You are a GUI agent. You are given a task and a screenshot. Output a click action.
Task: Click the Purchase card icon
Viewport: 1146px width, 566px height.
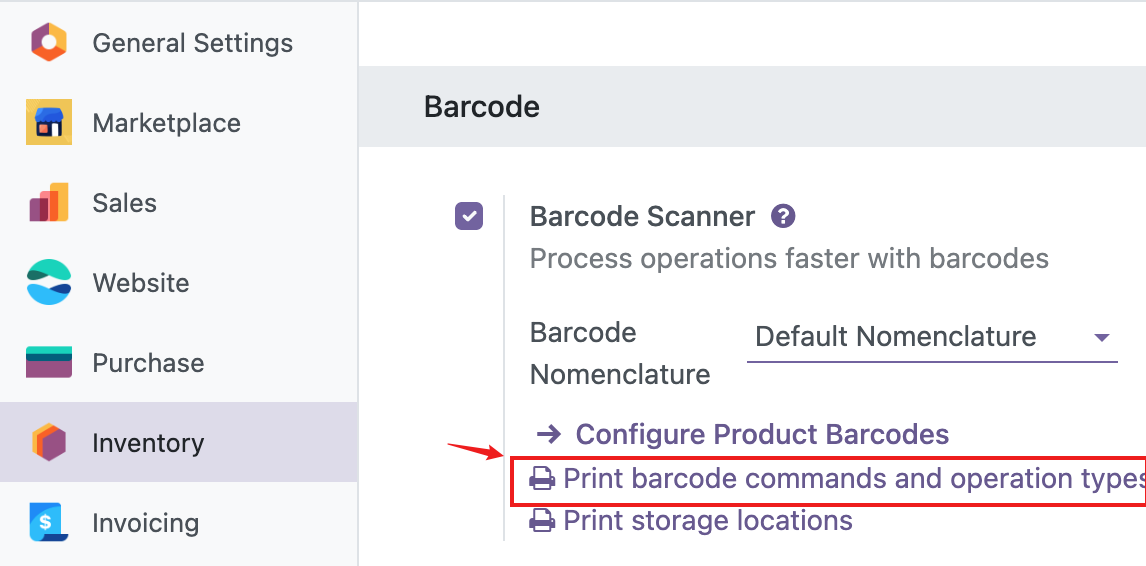click(48, 363)
